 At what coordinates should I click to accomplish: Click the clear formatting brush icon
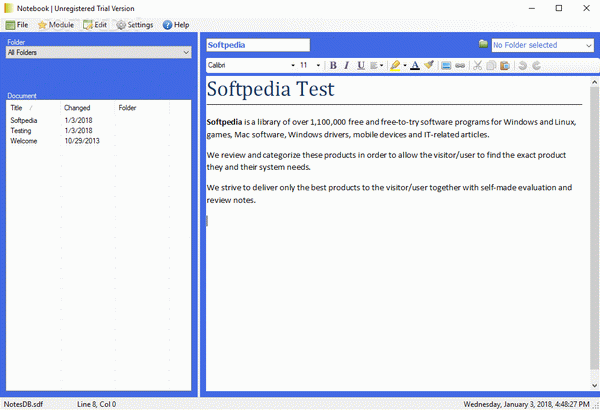(x=429, y=65)
